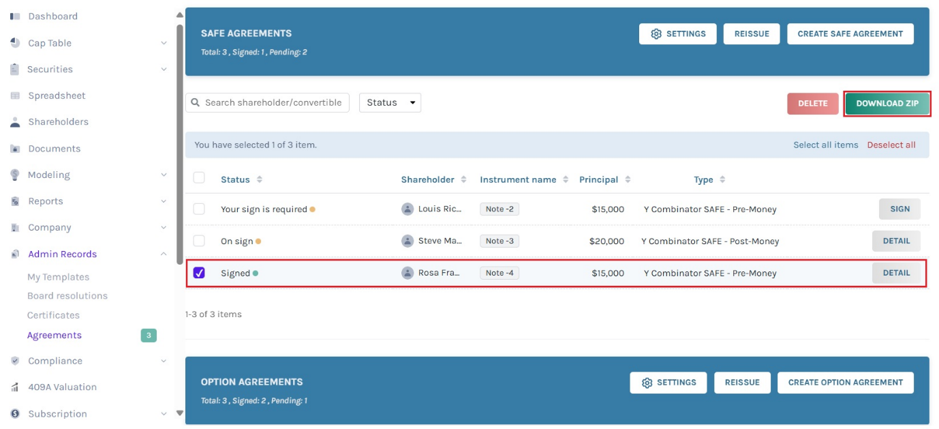The image size is (939, 429).
Task: Click the search magnifier icon
Action: point(196,102)
